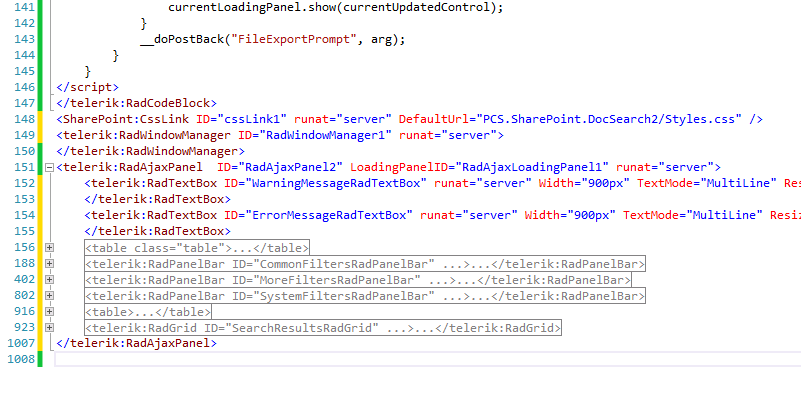Click line number 144
Viewport: 801px width, 393px height.
click(25, 55)
